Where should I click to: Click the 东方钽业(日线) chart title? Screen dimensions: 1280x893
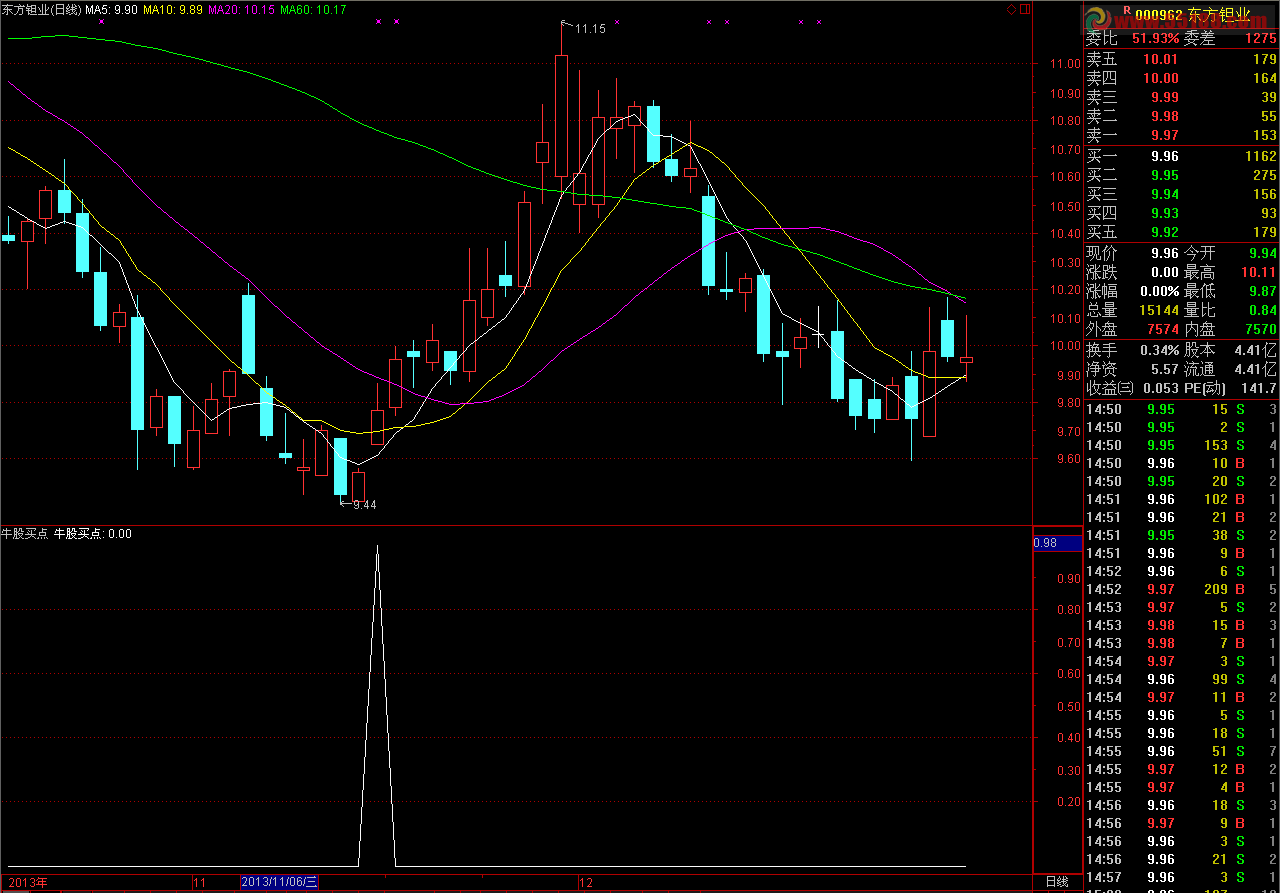click(x=41, y=9)
